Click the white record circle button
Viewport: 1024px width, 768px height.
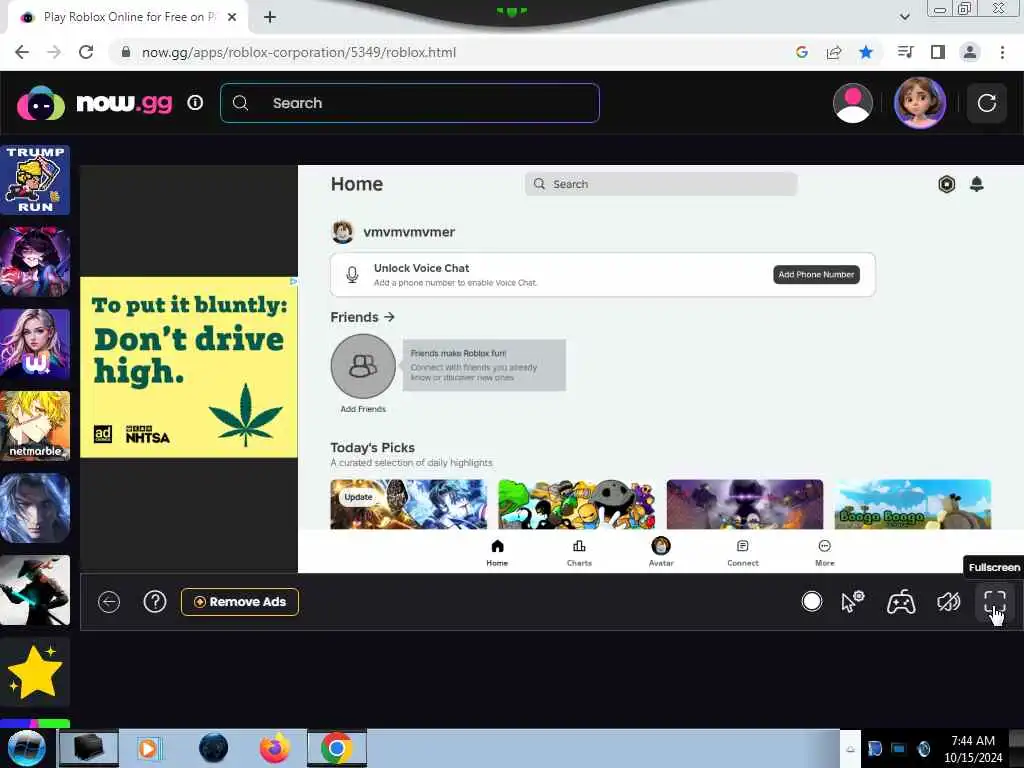[812, 601]
